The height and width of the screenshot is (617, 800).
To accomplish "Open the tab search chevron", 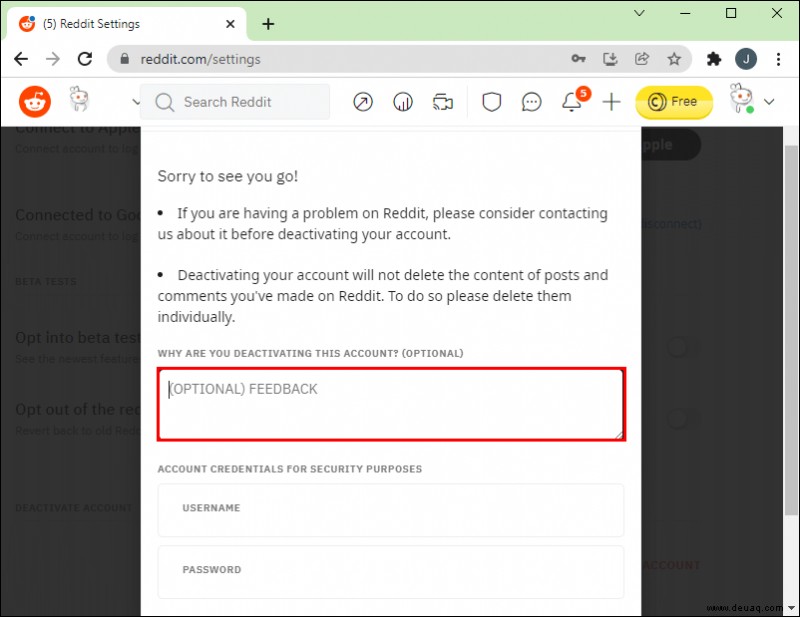I will (x=639, y=13).
